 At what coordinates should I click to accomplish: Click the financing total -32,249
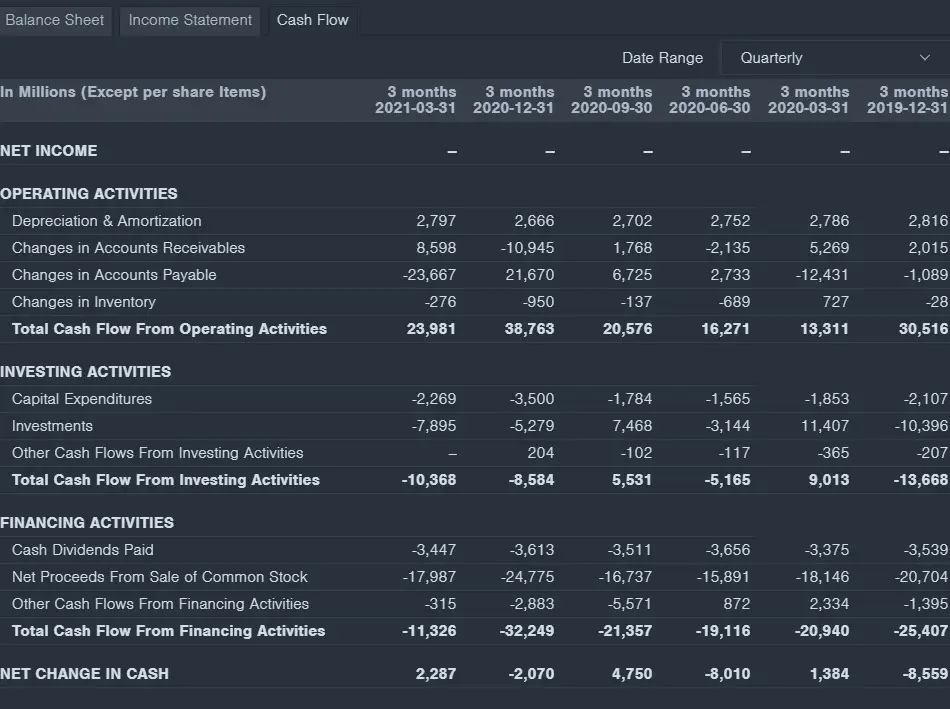pos(527,631)
